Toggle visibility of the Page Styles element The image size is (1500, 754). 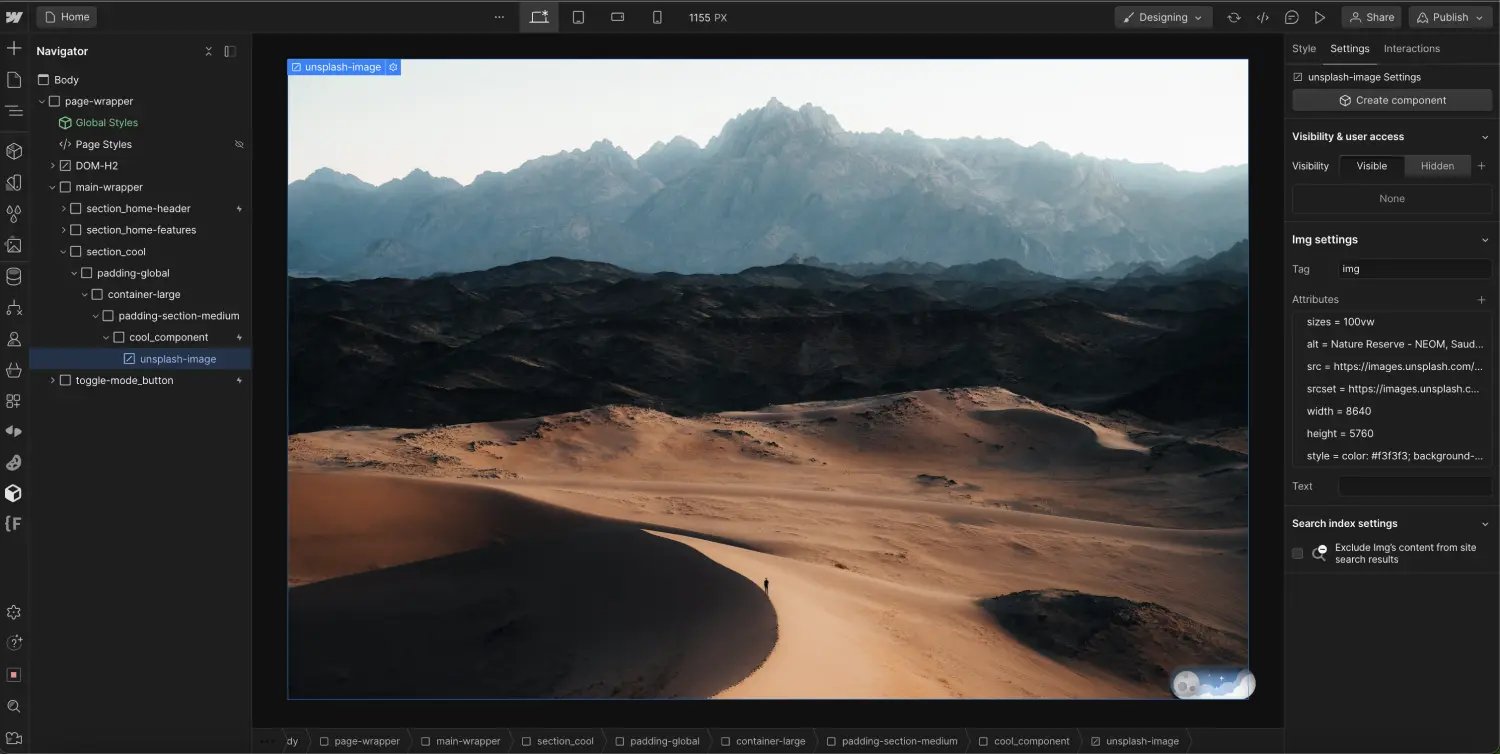tap(239, 144)
